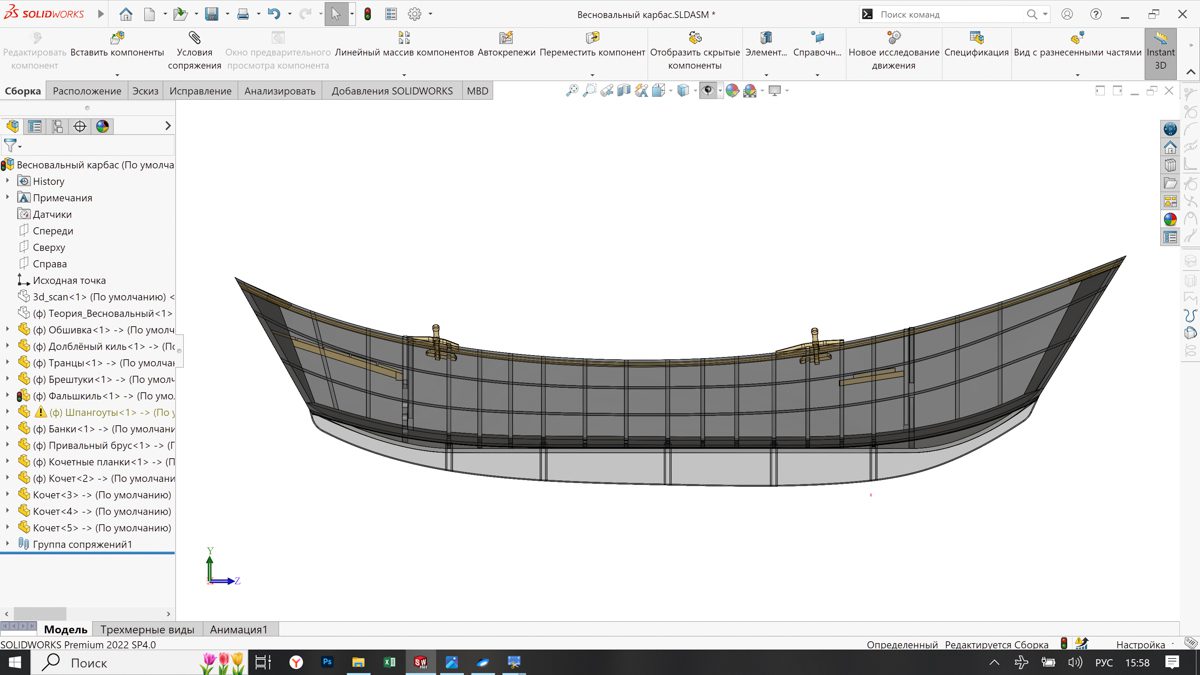Toggle Отобразить скрытые компоненты
This screenshot has width=1200, height=675.
(x=694, y=38)
